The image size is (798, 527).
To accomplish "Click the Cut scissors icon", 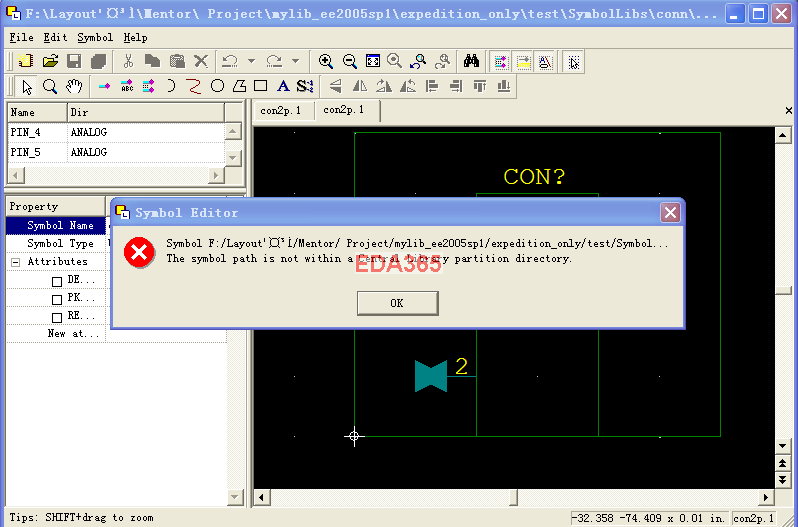I will (128, 62).
